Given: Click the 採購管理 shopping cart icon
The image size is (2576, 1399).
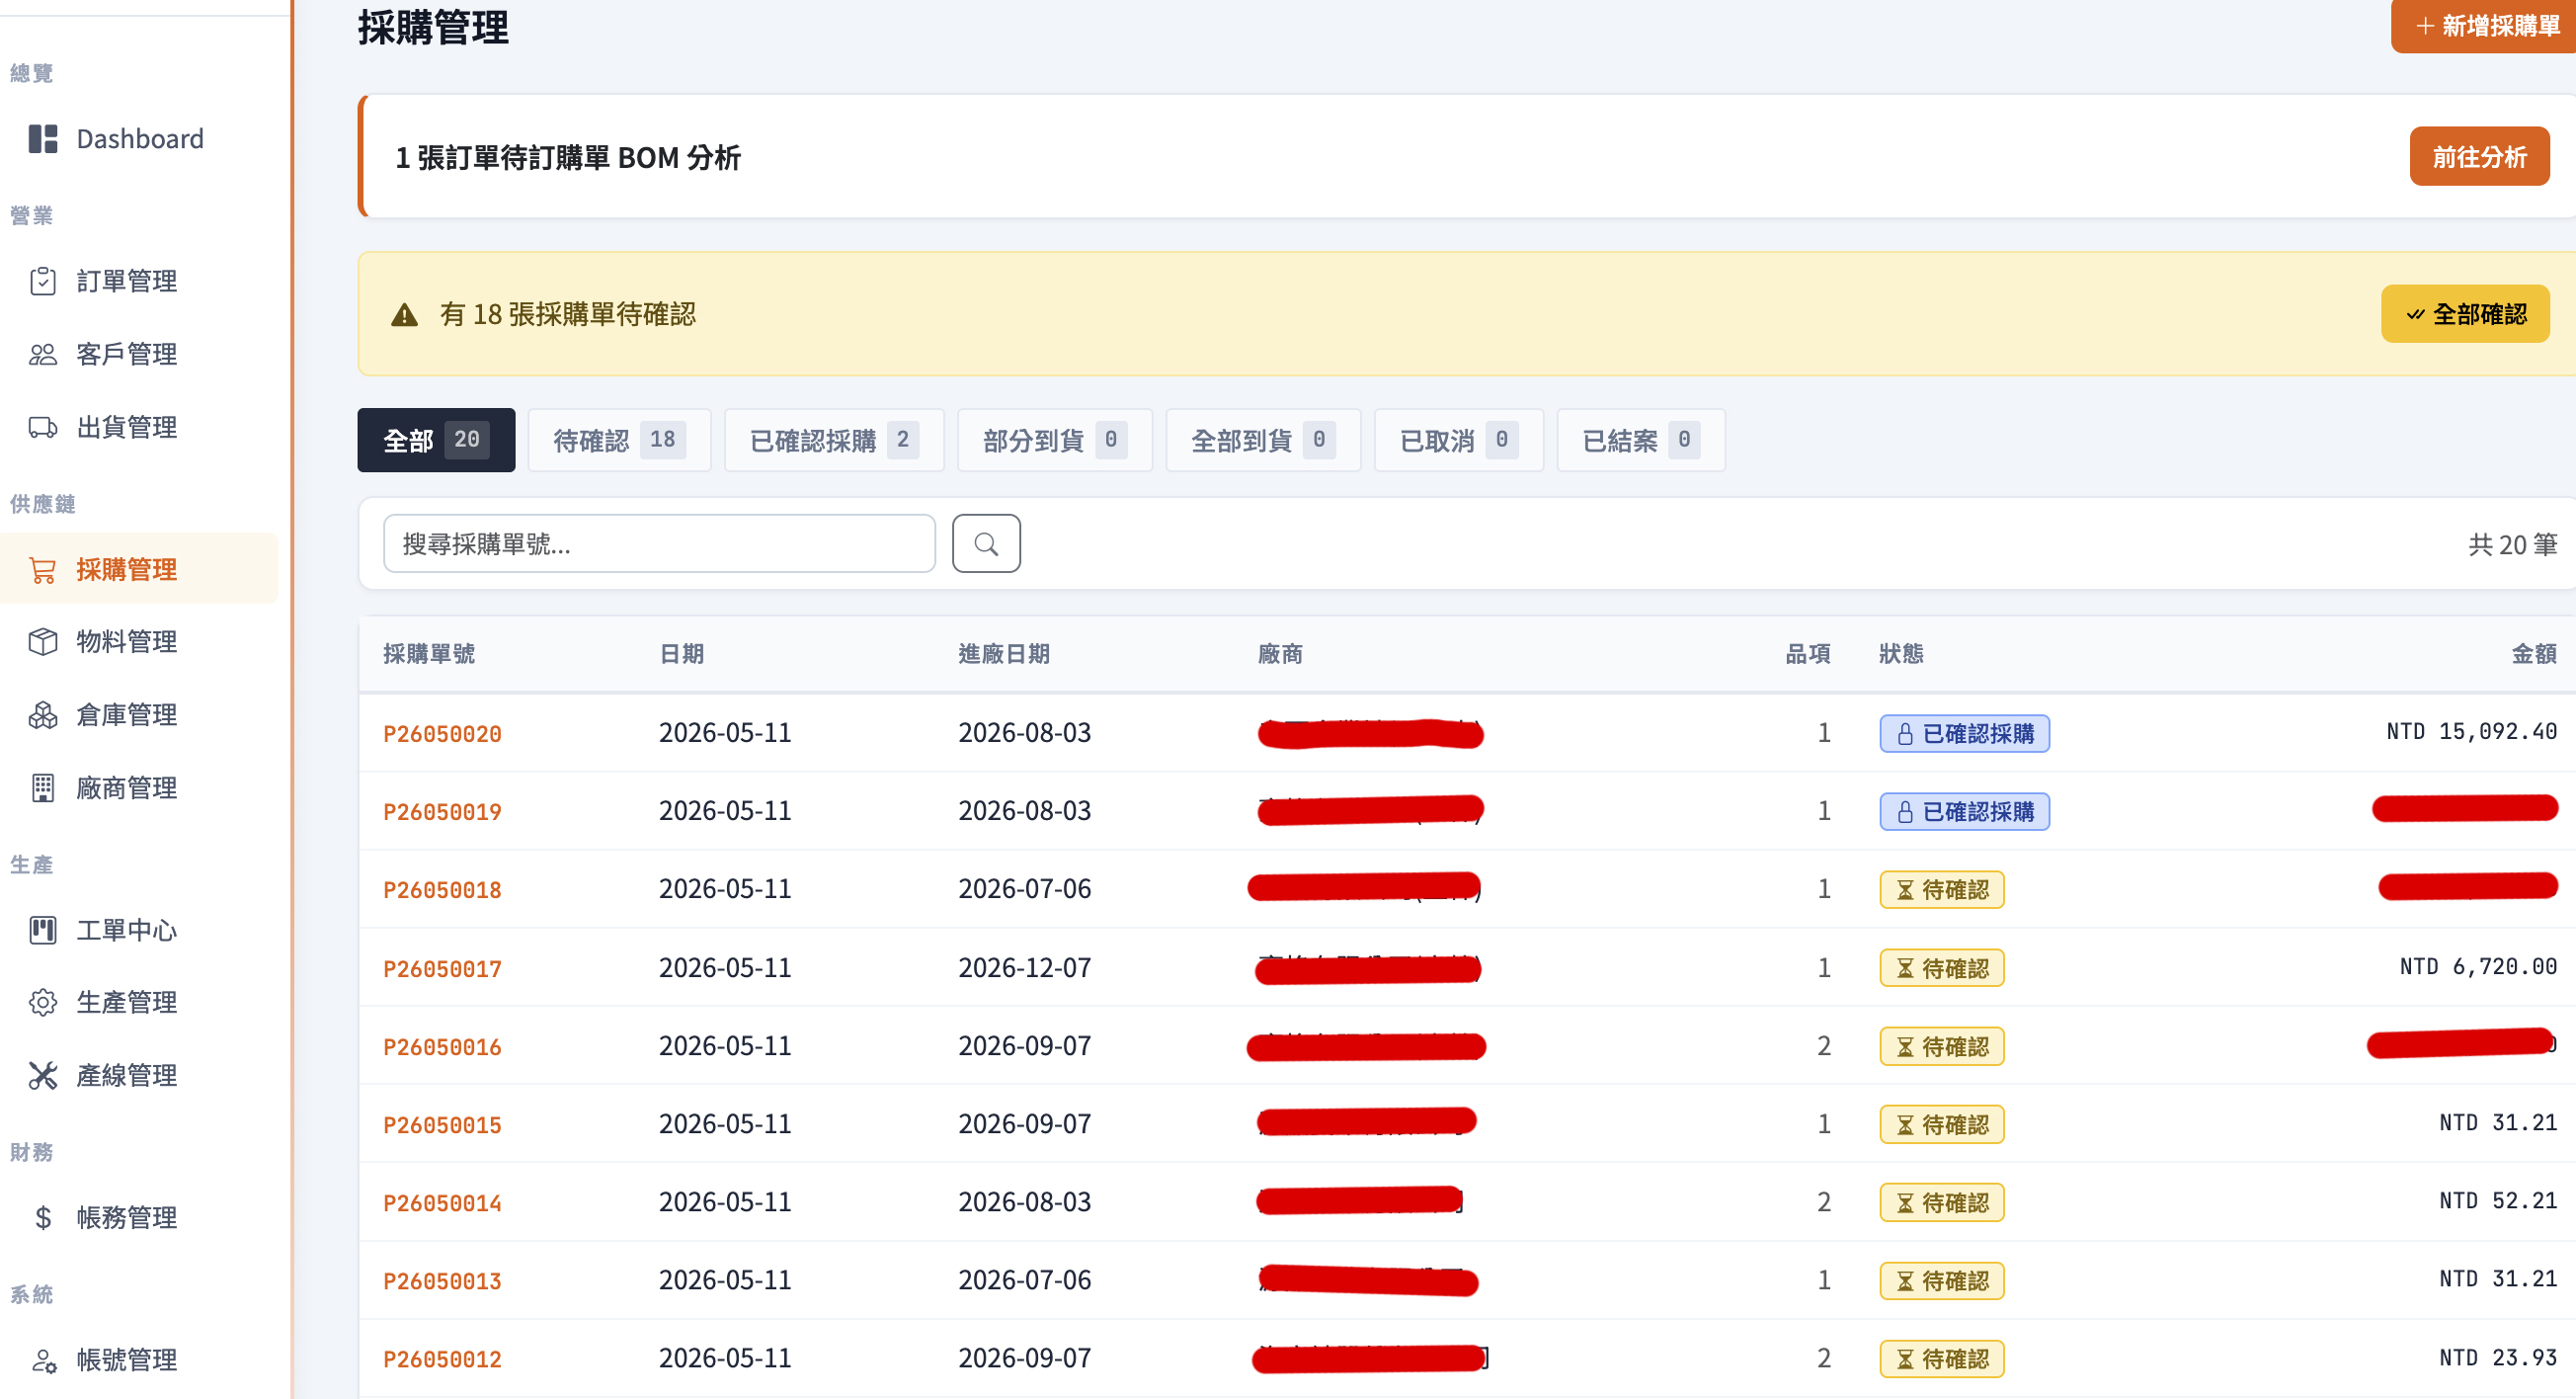Looking at the screenshot, I should (x=43, y=570).
